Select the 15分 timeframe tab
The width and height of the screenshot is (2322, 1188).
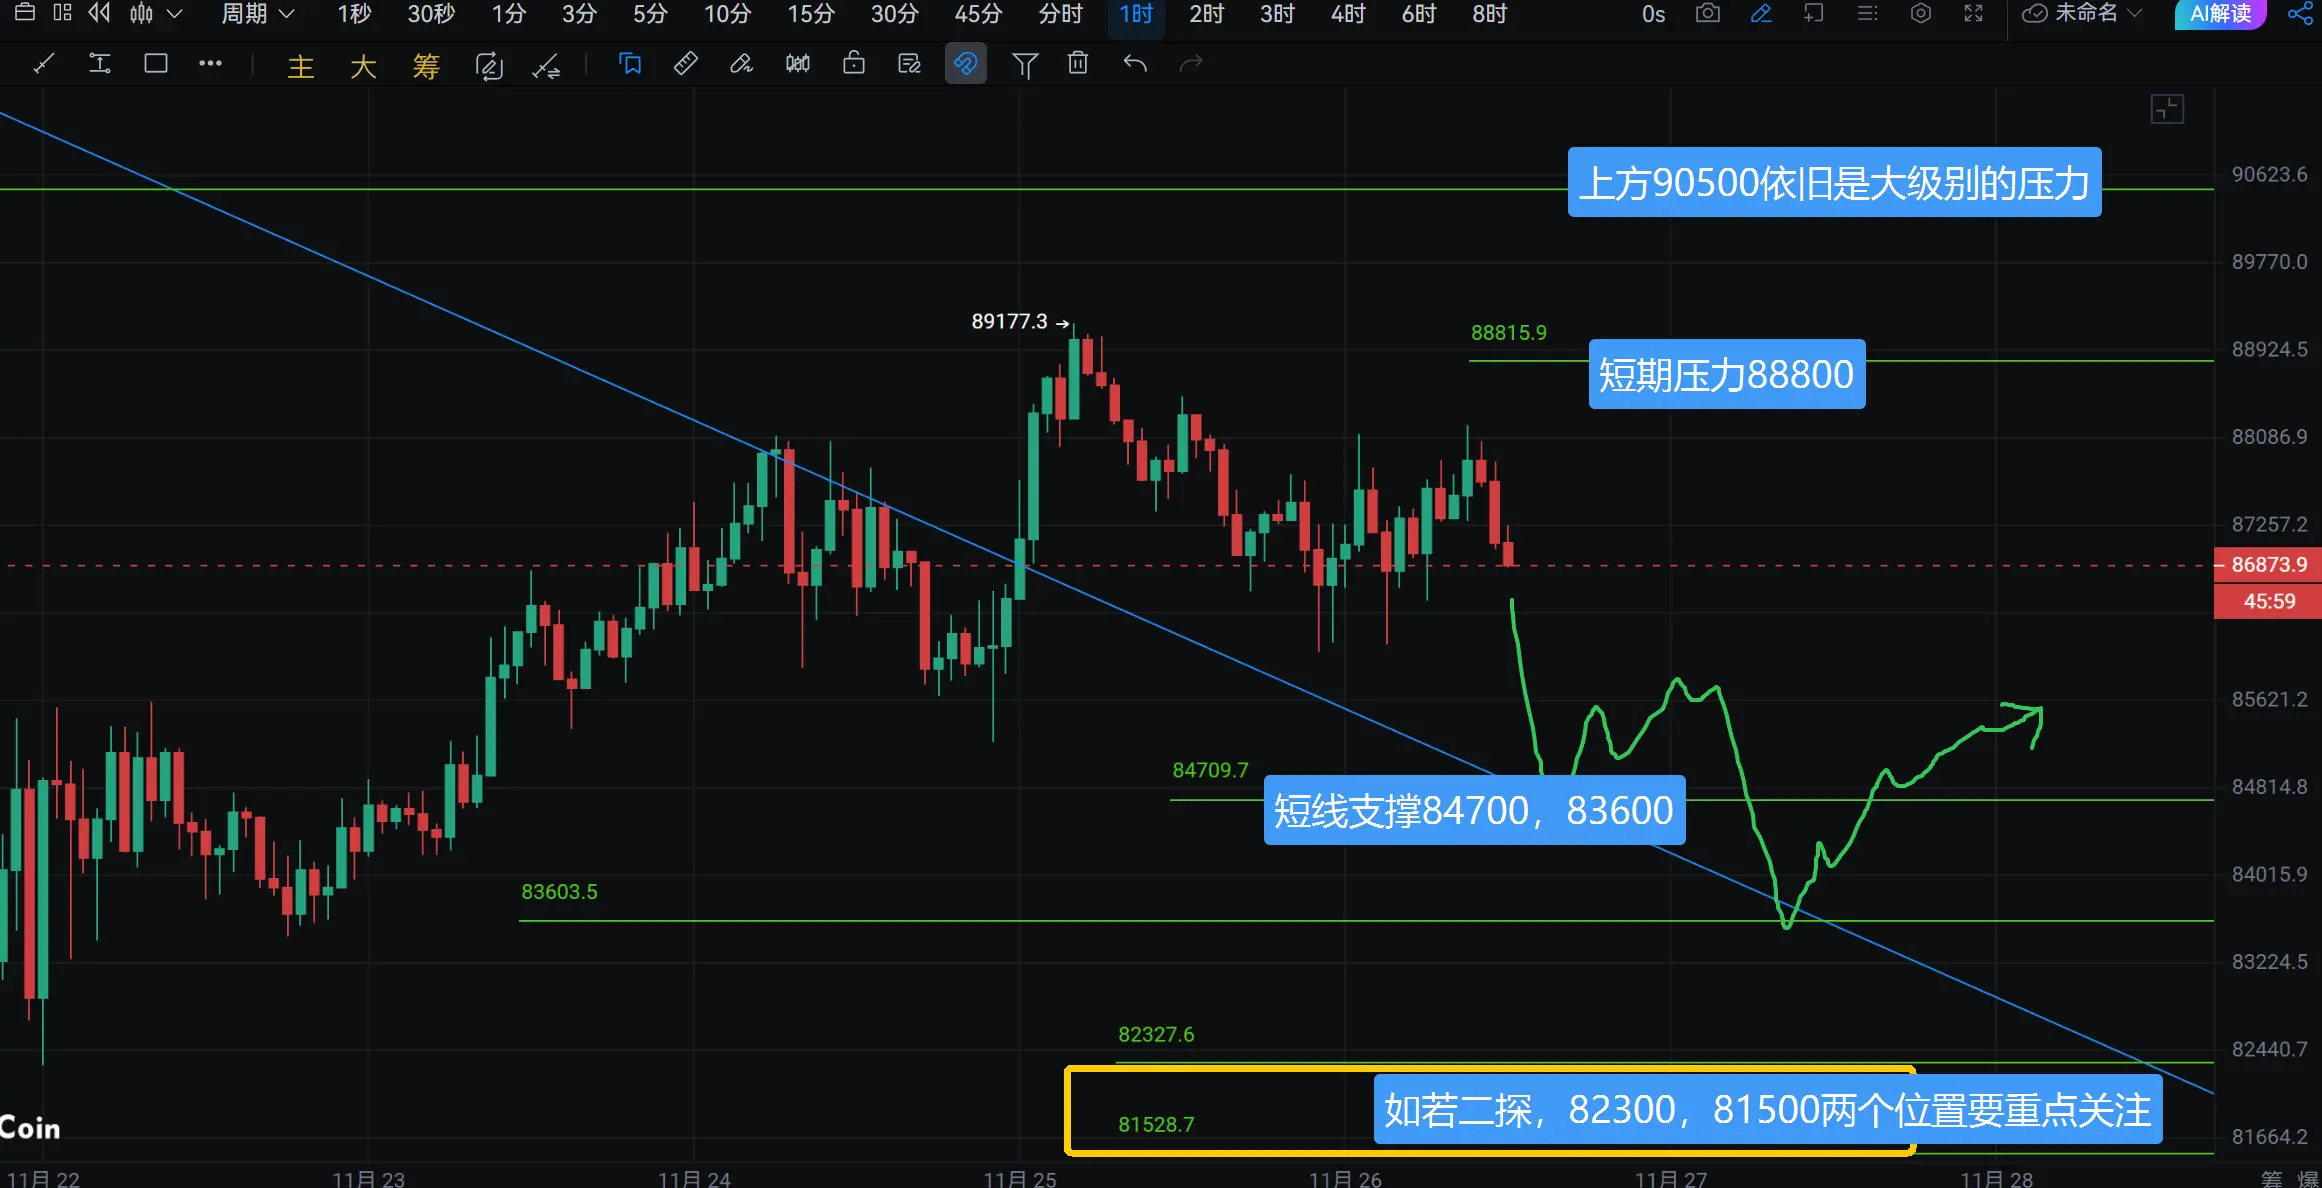point(810,14)
